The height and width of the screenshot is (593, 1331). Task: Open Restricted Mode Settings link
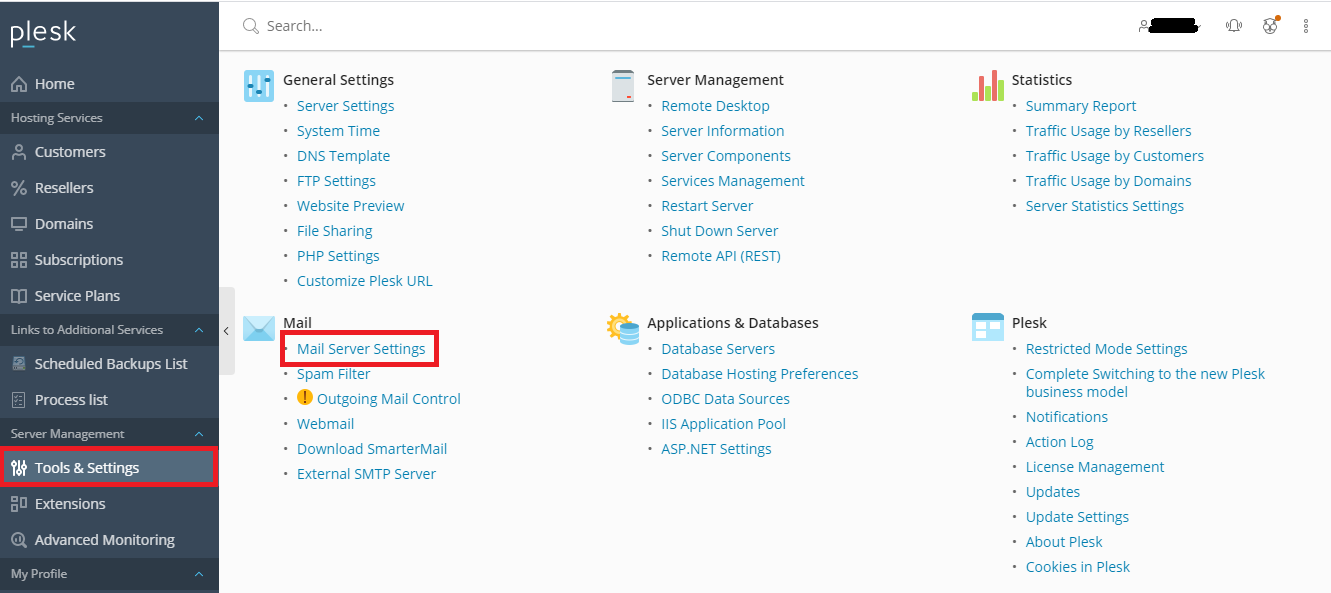tap(1107, 349)
